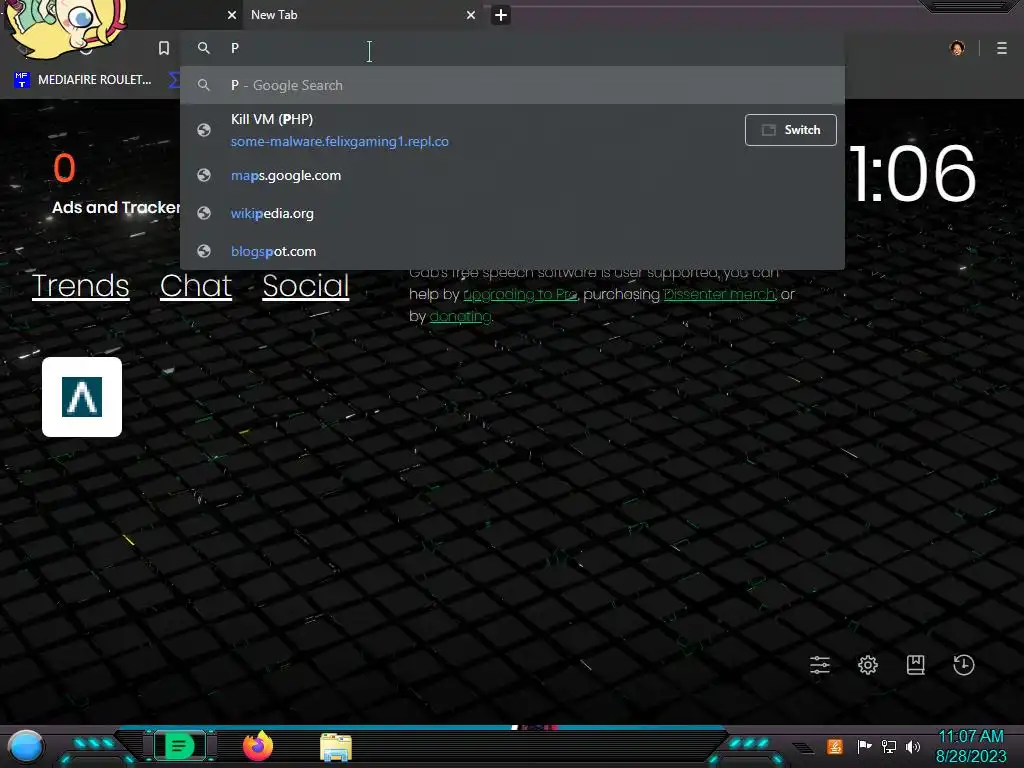Open new tab customize sliders icon
The height and width of the screenshot is (768, 1024).
(820, 665)
